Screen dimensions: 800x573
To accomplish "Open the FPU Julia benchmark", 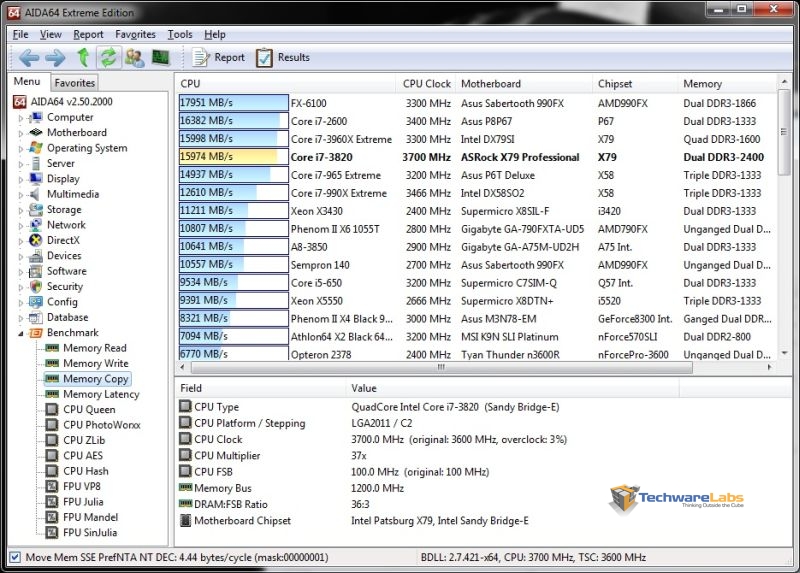I will point(83,502).
